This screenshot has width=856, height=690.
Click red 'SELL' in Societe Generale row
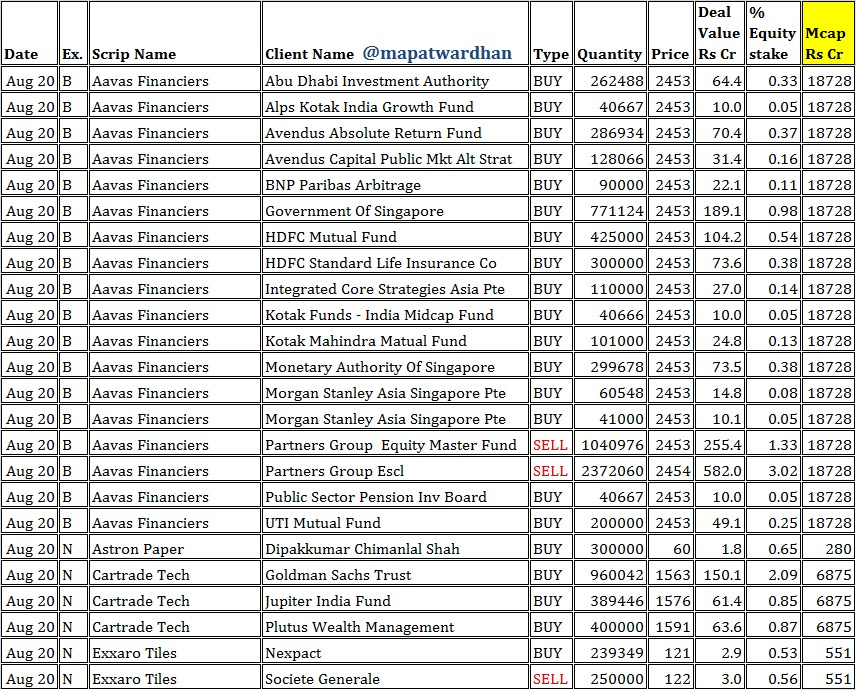[x=550, y=679]
